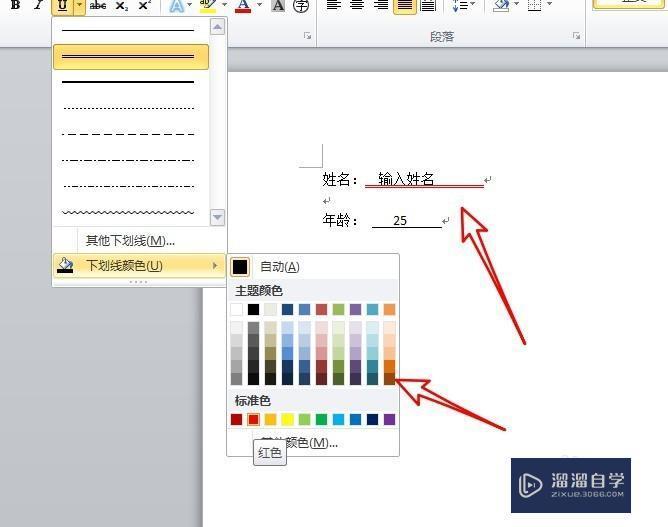Choose single line underline style
668x527 pixels.
(x=130, y=30)
